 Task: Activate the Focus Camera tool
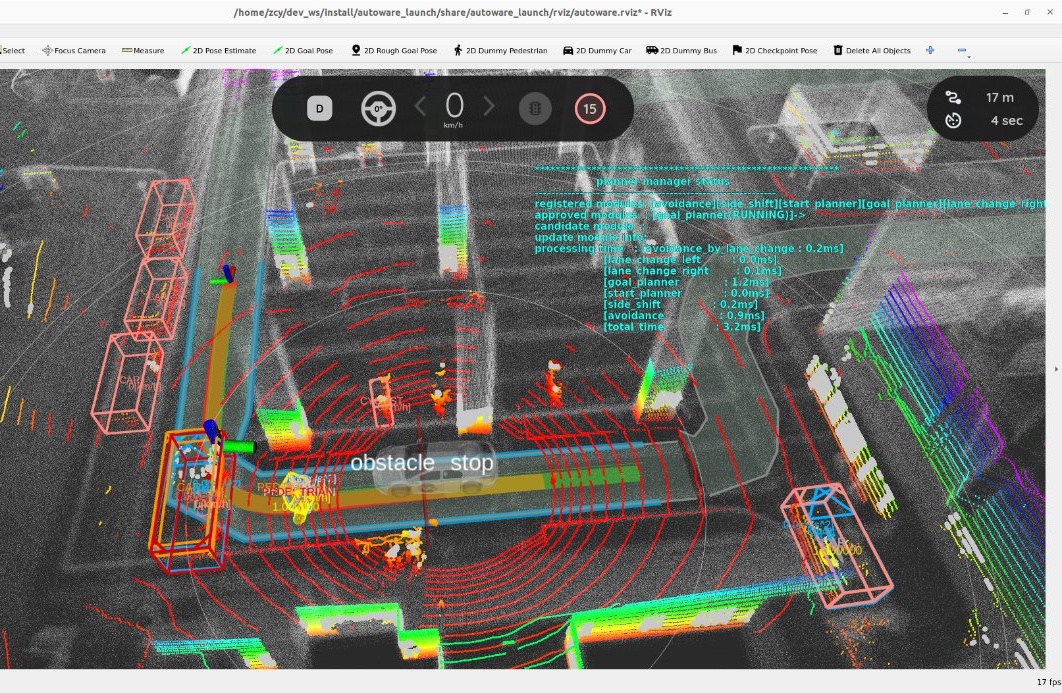(73, 50)
